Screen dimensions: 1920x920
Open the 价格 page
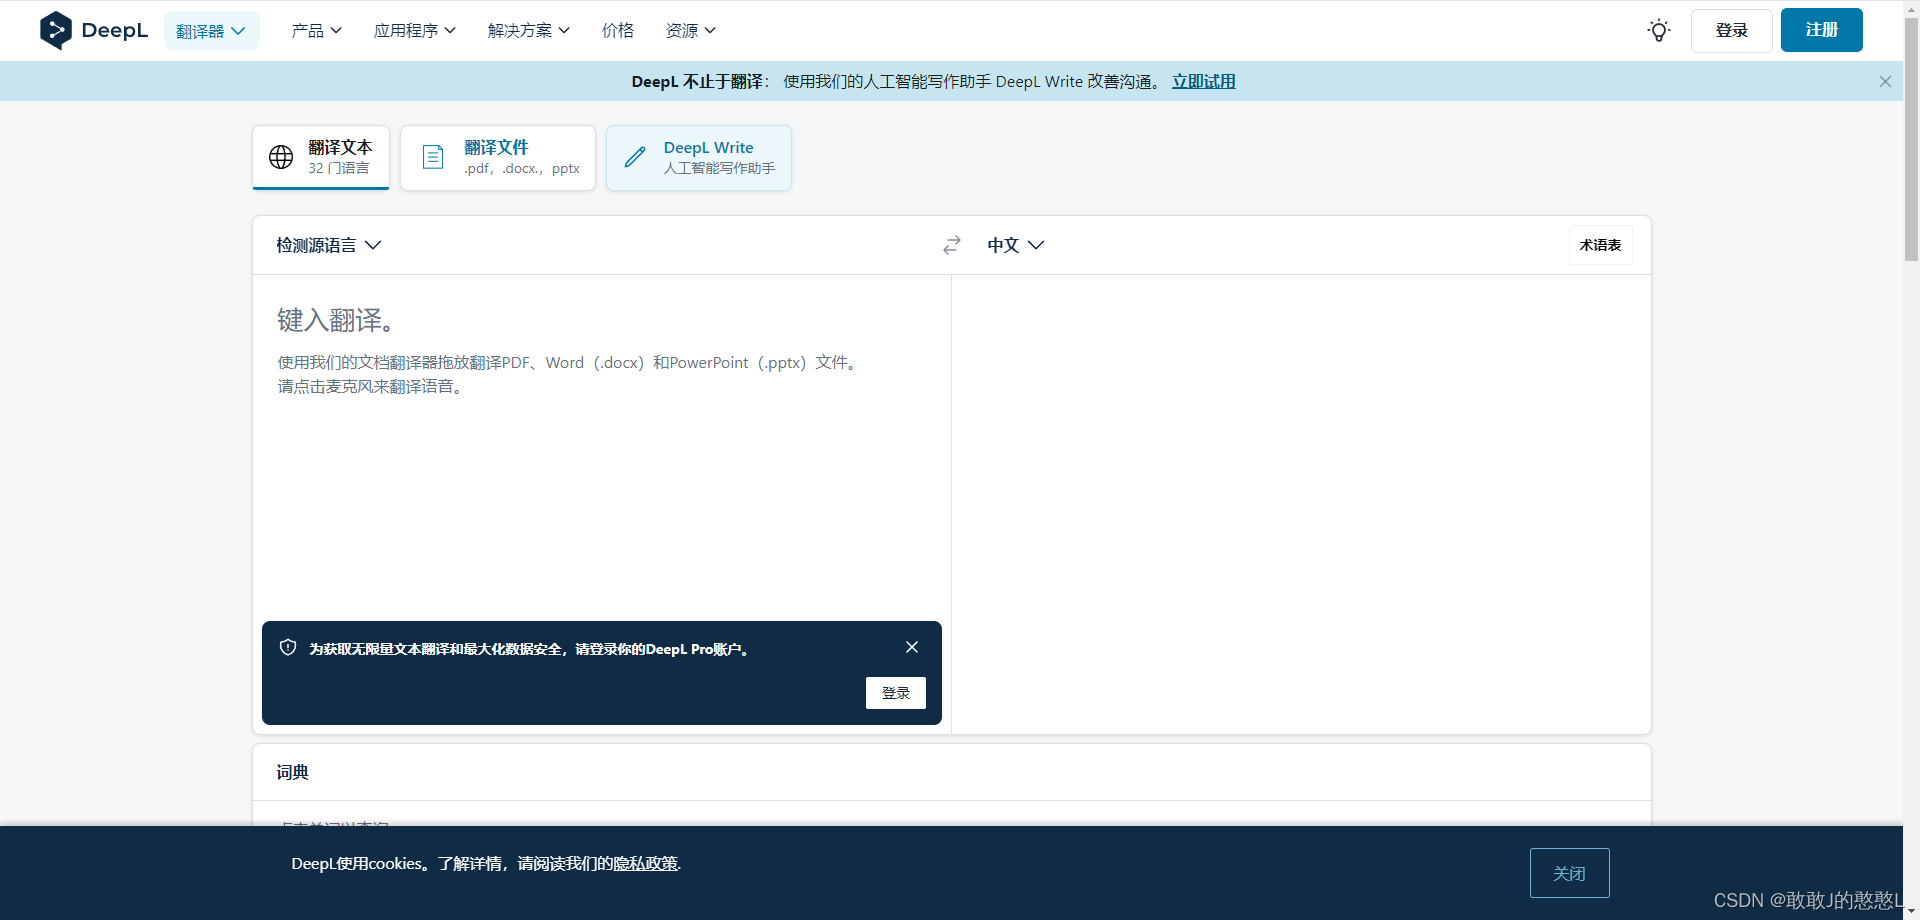point(618,31)
